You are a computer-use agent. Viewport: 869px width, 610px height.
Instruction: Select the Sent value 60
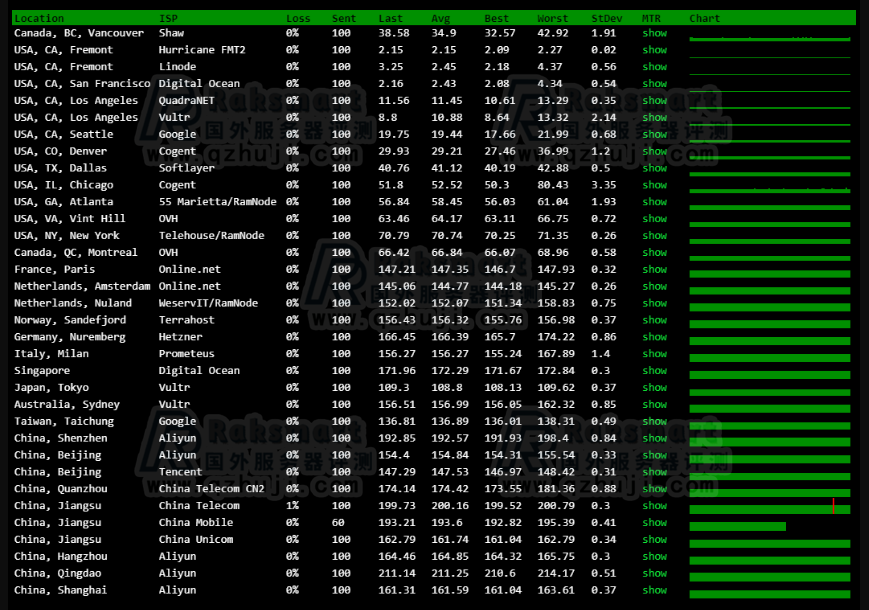338,522
